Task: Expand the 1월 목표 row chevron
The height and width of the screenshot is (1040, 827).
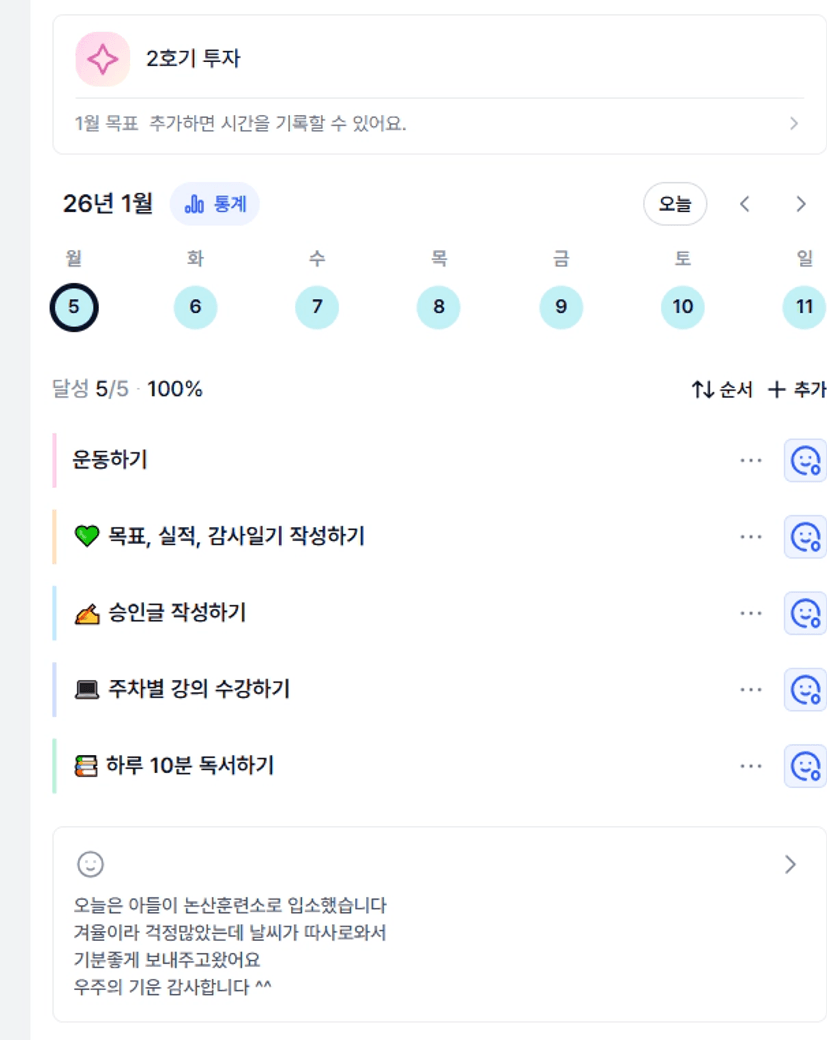Action: [793, 124]
